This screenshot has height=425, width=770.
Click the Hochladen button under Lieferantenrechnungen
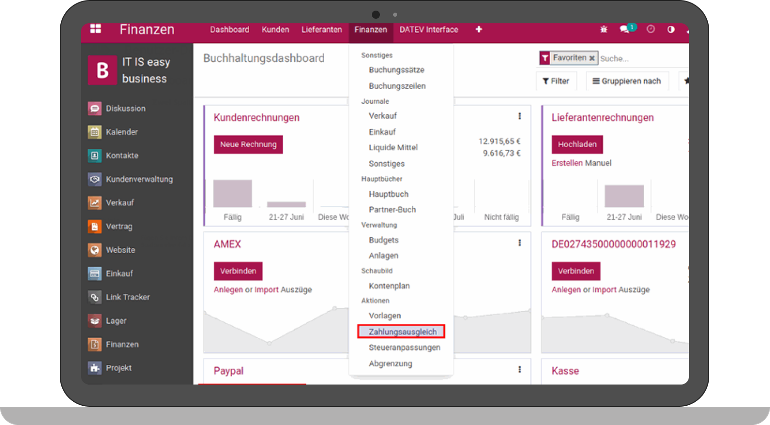pos(577,144)
